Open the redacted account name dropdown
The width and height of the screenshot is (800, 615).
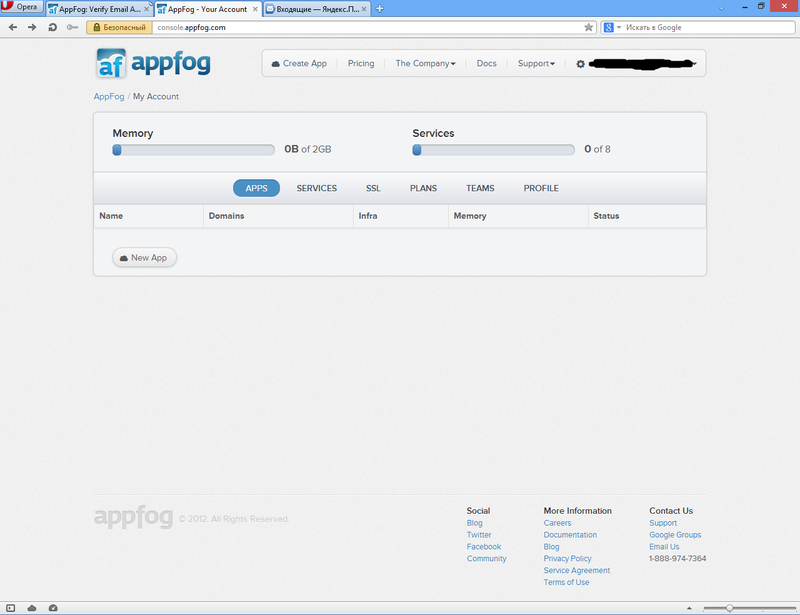643,64
